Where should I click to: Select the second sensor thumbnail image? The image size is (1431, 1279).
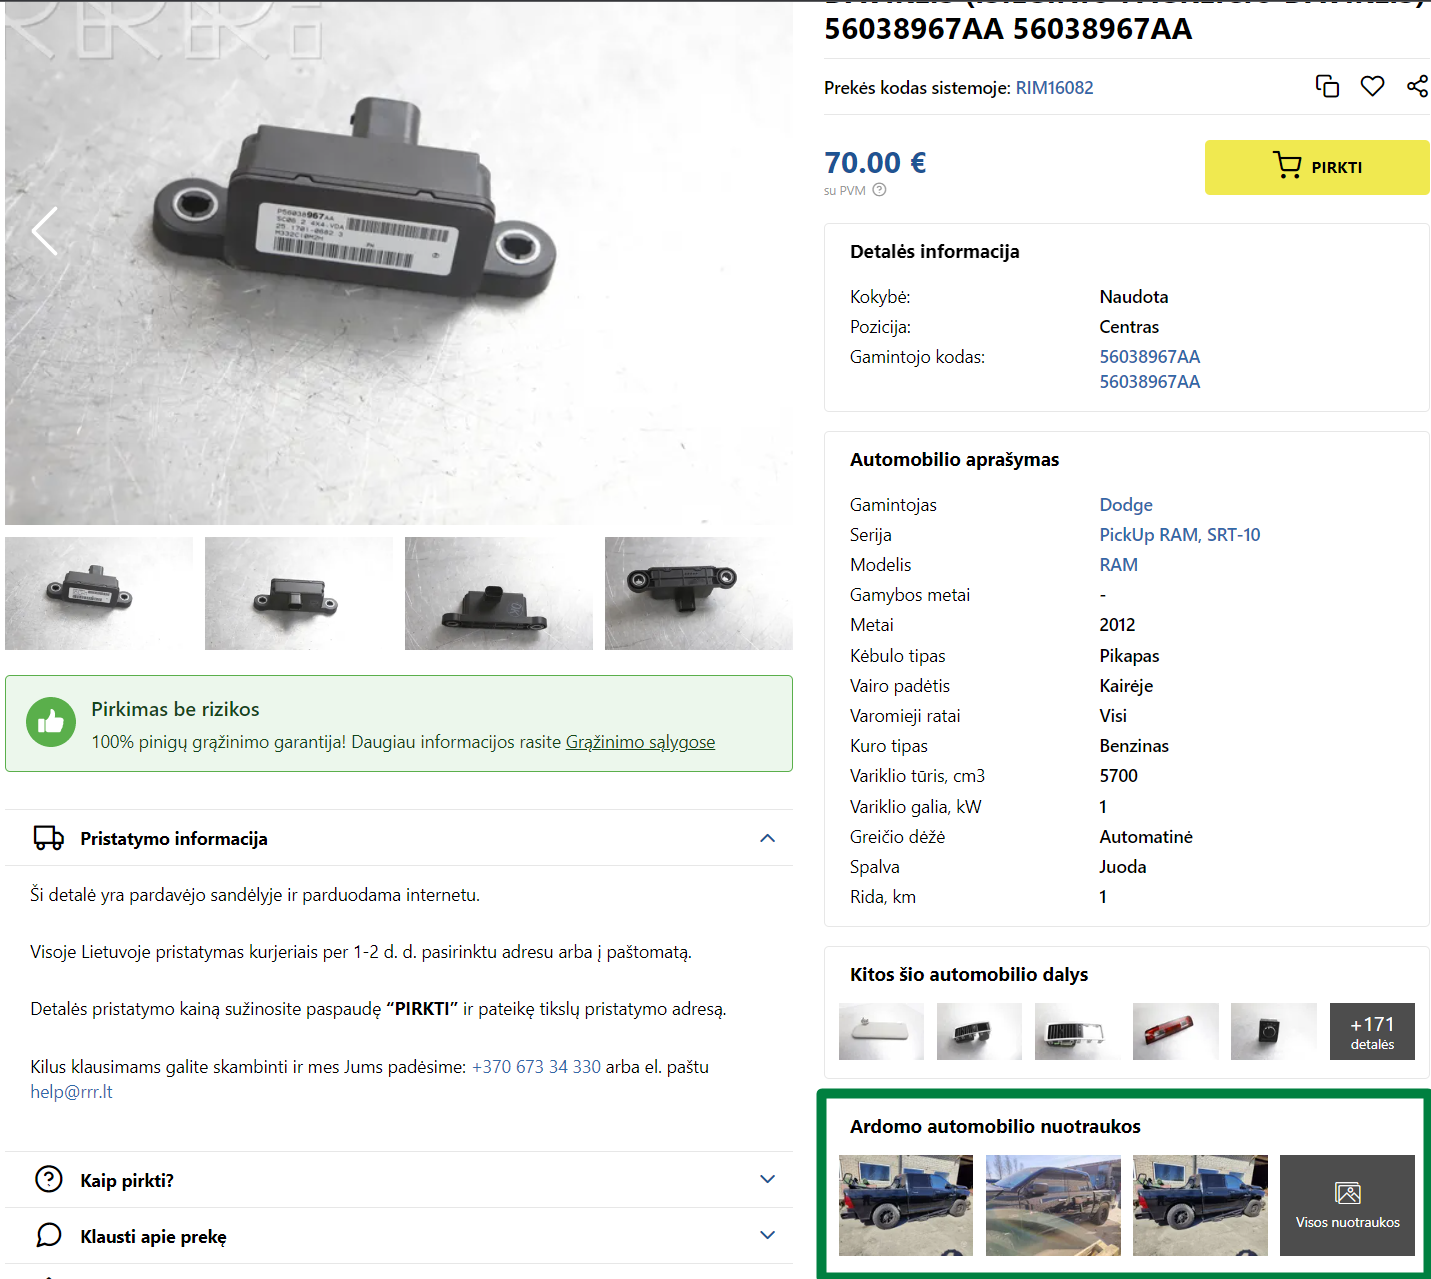(x=299, y=594)
